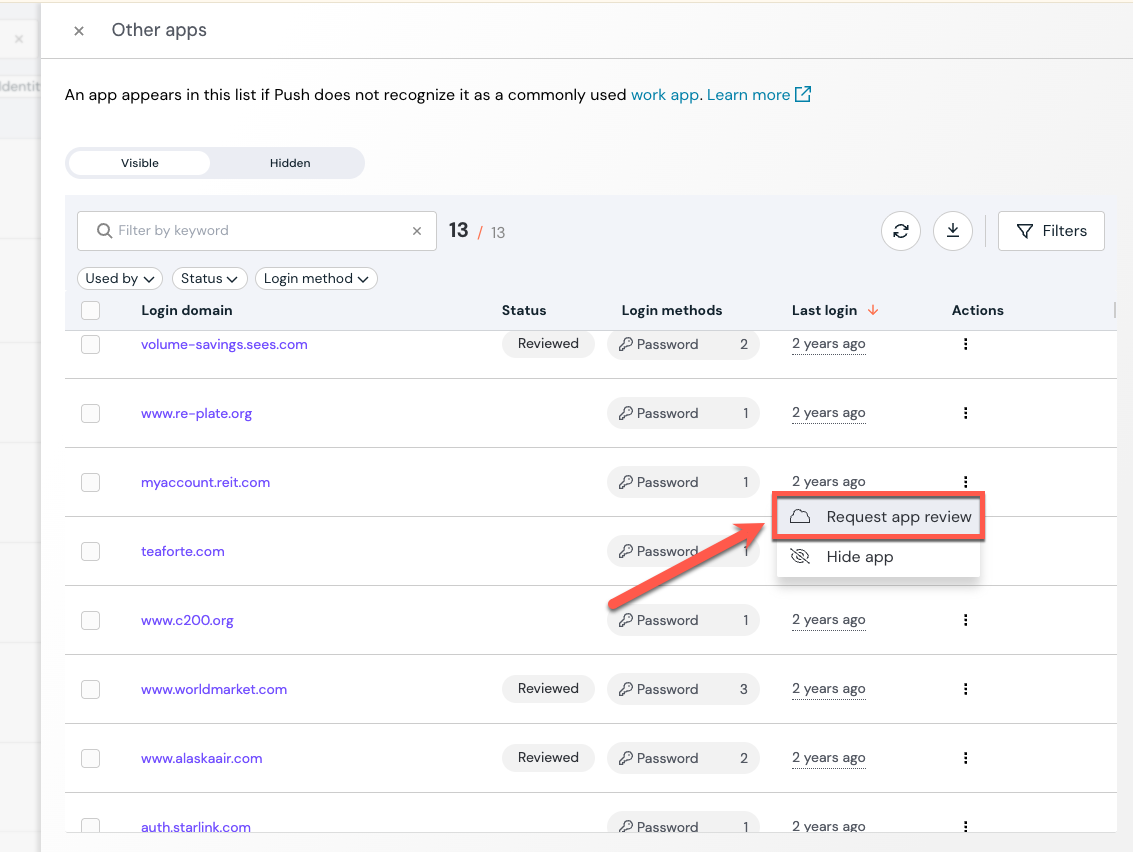Open actions menu for www.worldmarket.com
This screenshot has height=852, width=1133.
coord(965,689)
